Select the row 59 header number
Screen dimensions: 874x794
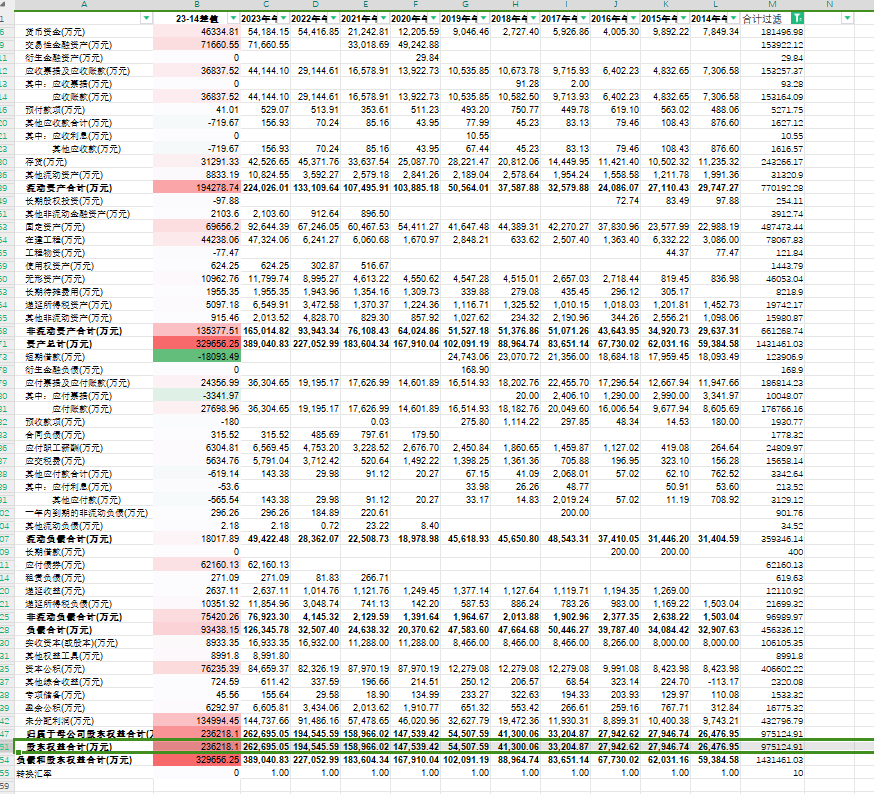tap(7, 786)
